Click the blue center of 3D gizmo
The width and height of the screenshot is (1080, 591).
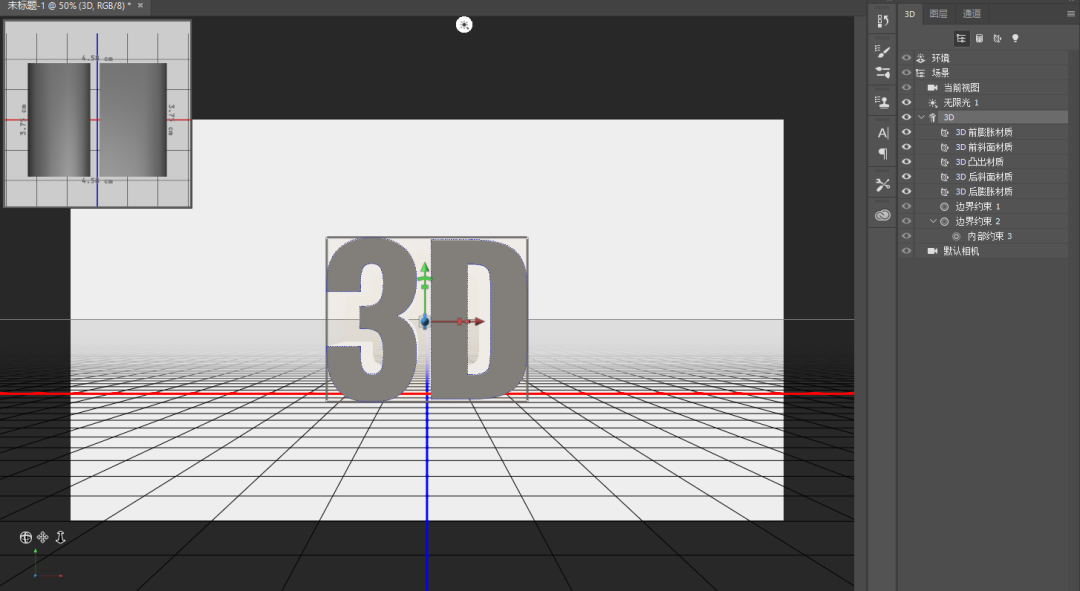[424, 321]
